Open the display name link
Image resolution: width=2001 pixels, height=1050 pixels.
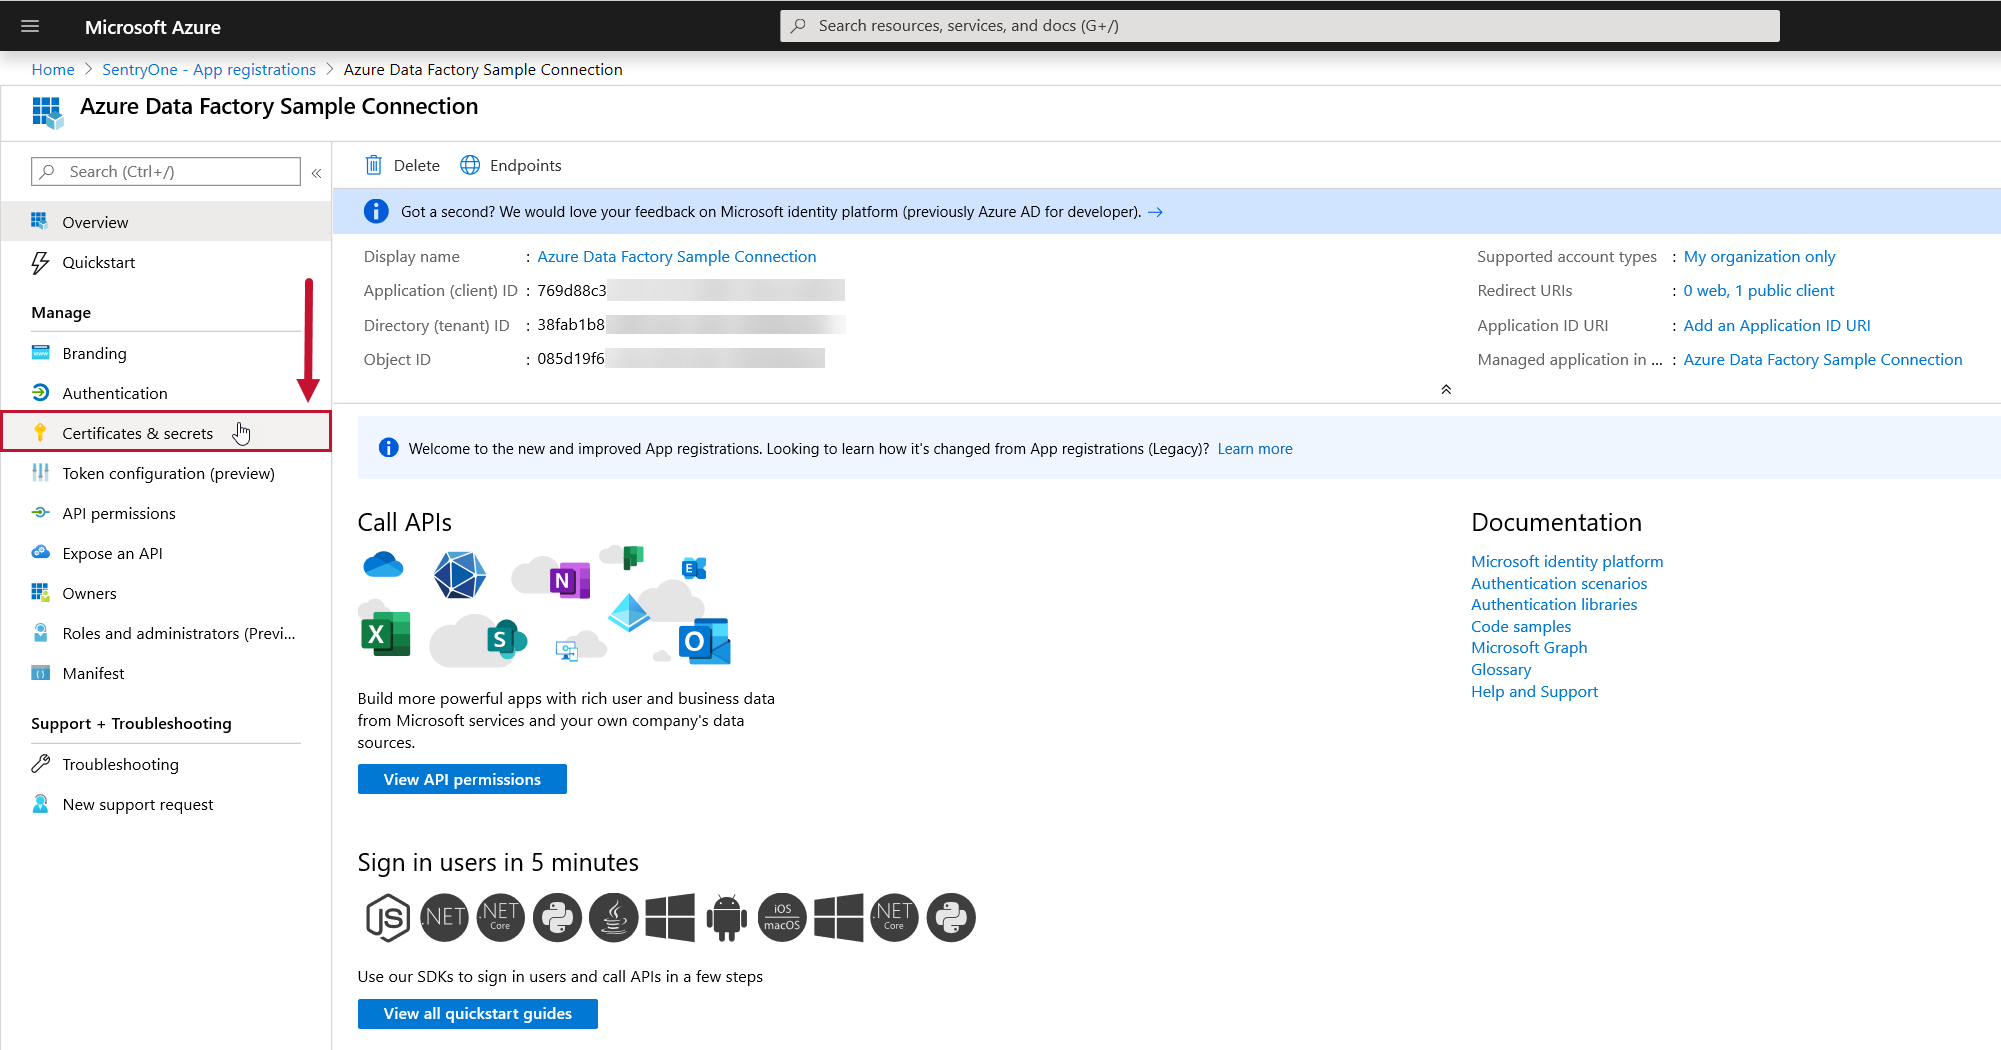[x=677, y=256]
